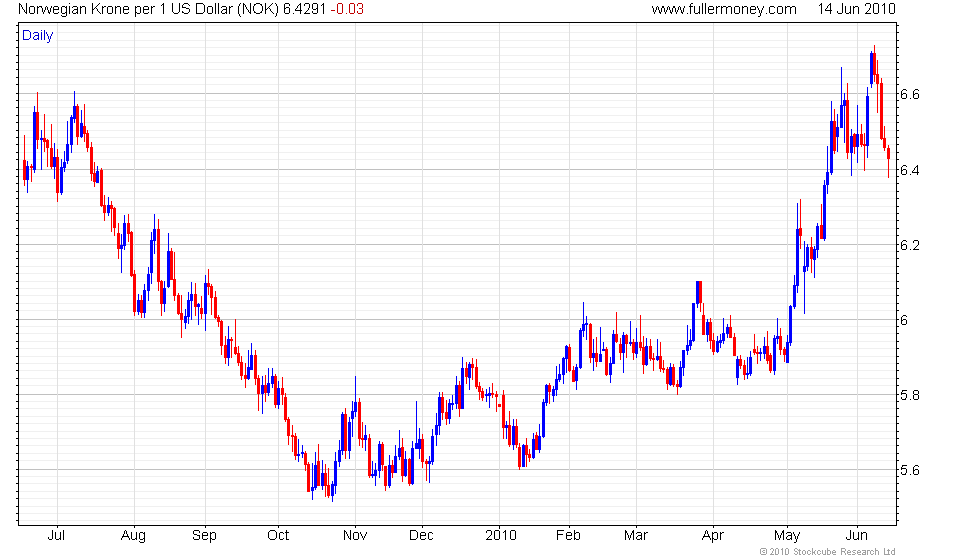The width and height of the screenshot is (980, 560).
Task: Click the blue Daily interval label
Action: point(38,36)
